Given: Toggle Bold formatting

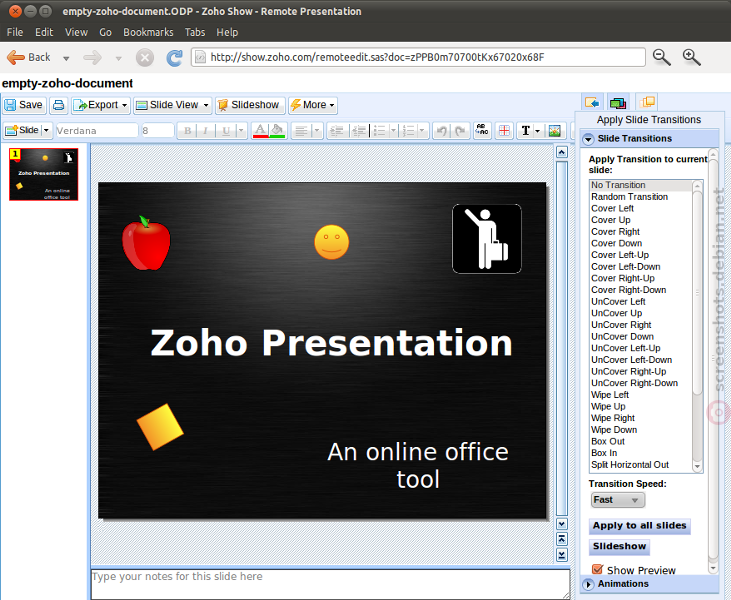Looking at the screenshot, I should 187,131.
